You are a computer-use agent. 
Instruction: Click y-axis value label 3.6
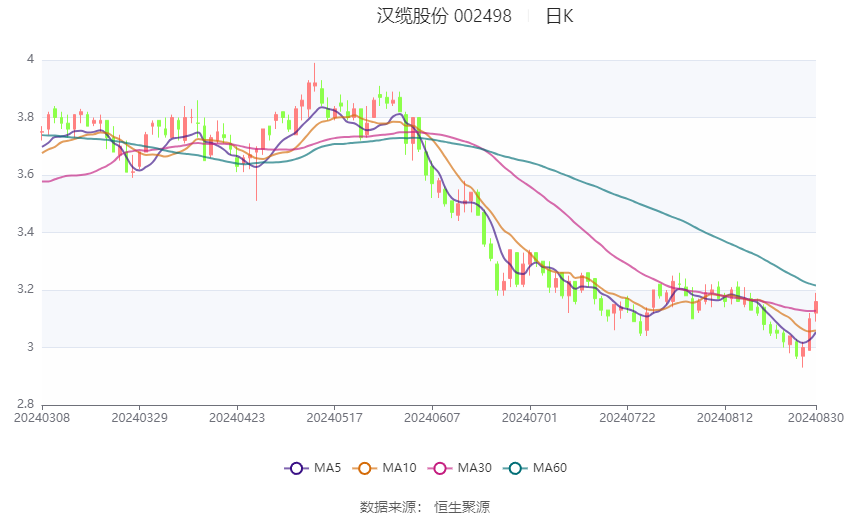[25, 175]
